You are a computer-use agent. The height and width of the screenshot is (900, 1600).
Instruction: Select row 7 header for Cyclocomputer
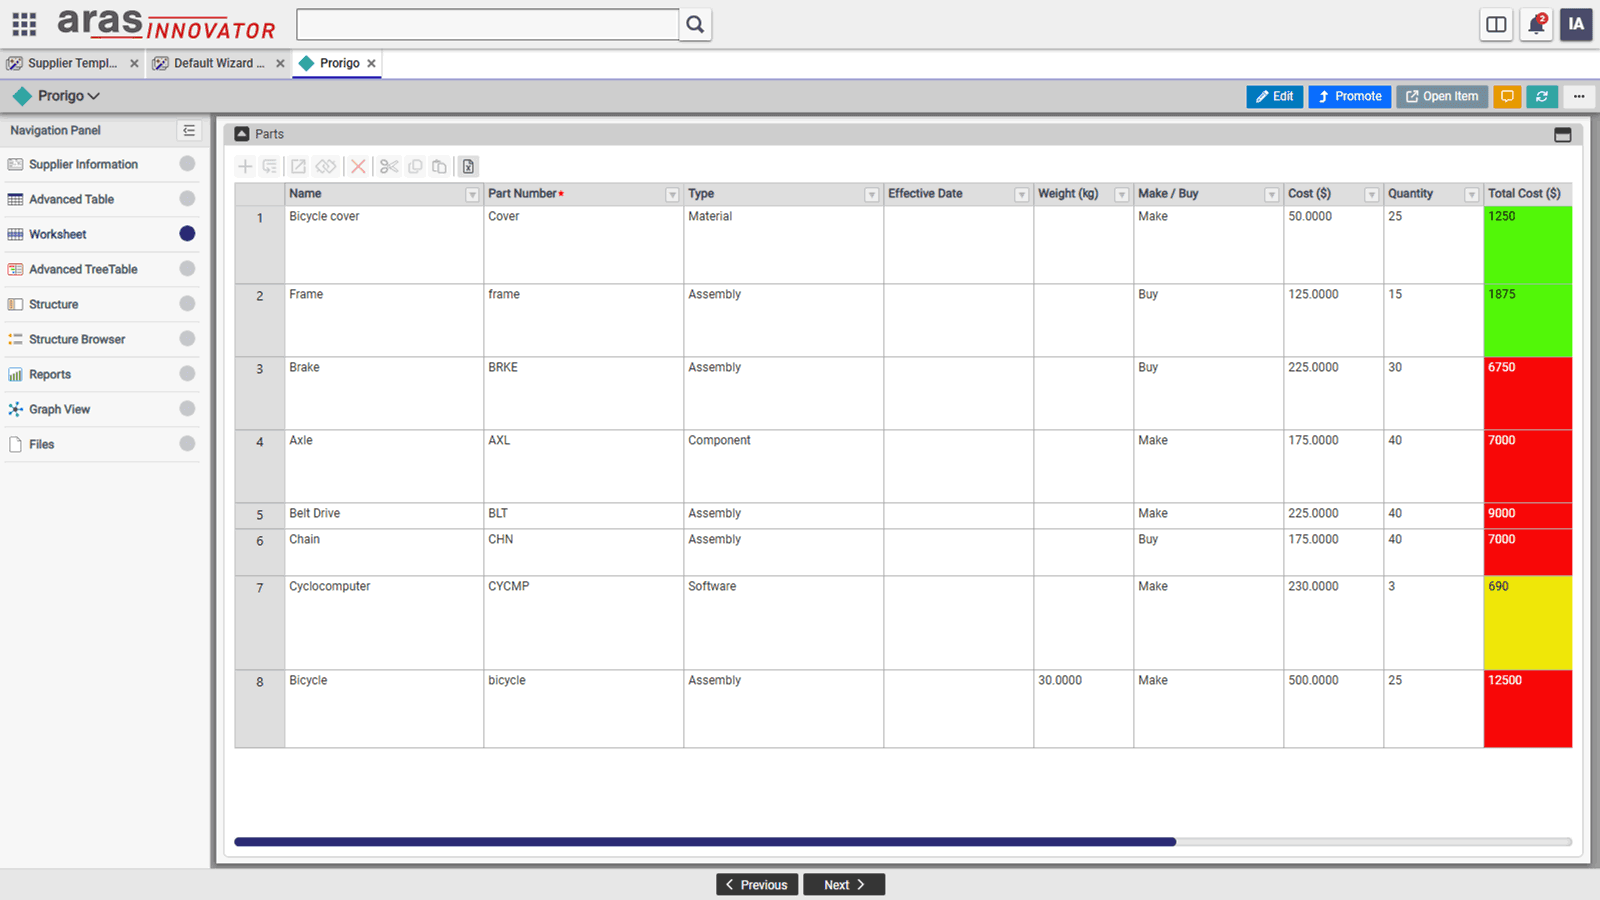260,623
